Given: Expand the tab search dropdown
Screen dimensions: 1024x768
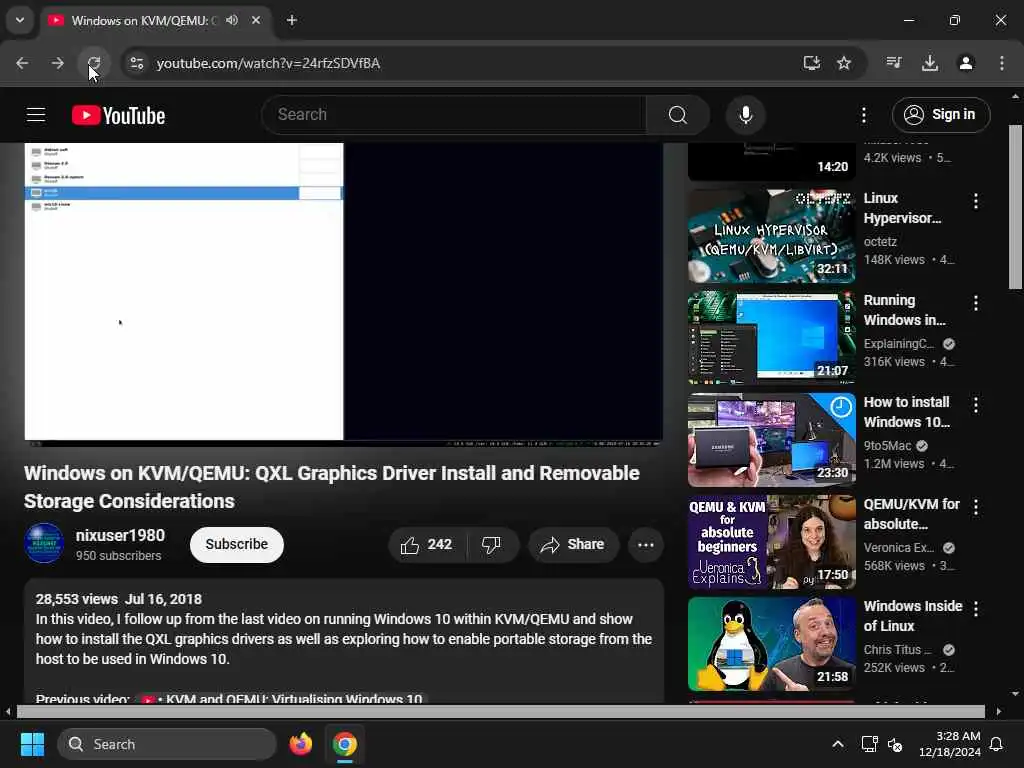Looking at the screenshot, I should click(x=20, y=20).
